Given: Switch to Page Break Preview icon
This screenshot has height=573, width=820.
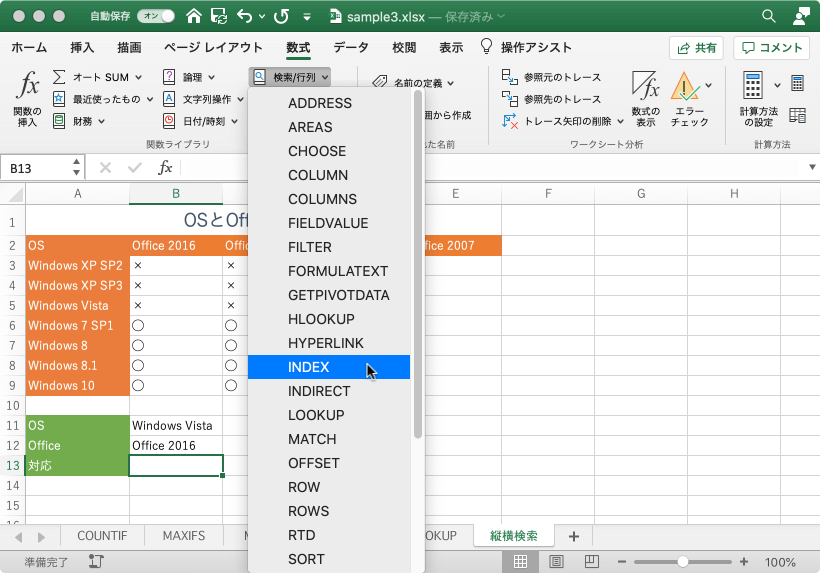Looking at the screenshot, I should 591,562.
